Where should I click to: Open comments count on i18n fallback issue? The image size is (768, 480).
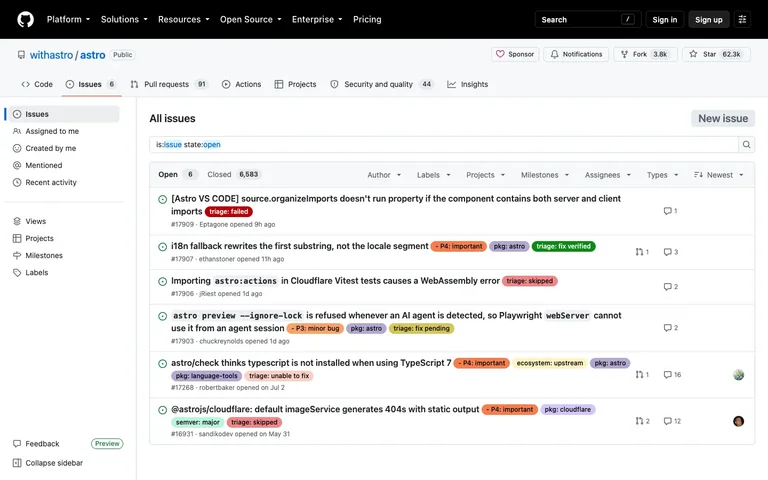point(671,252)
